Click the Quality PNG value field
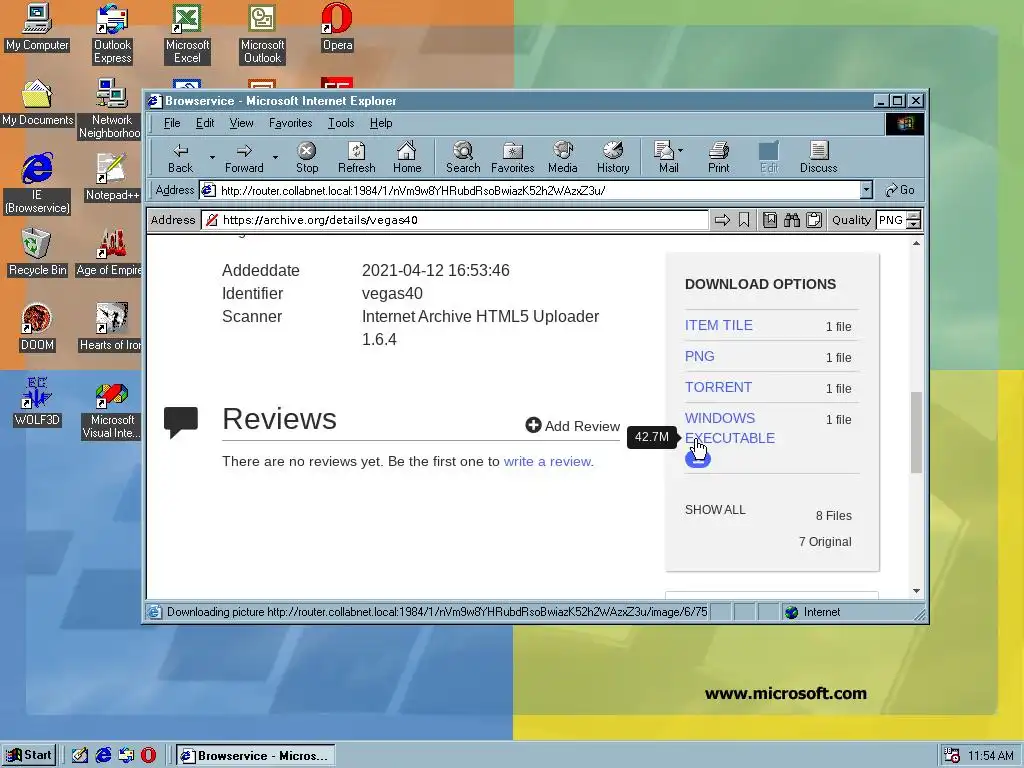Image resolution: width=1024 pixels, height=768 pixels. (x=891, y=220)
